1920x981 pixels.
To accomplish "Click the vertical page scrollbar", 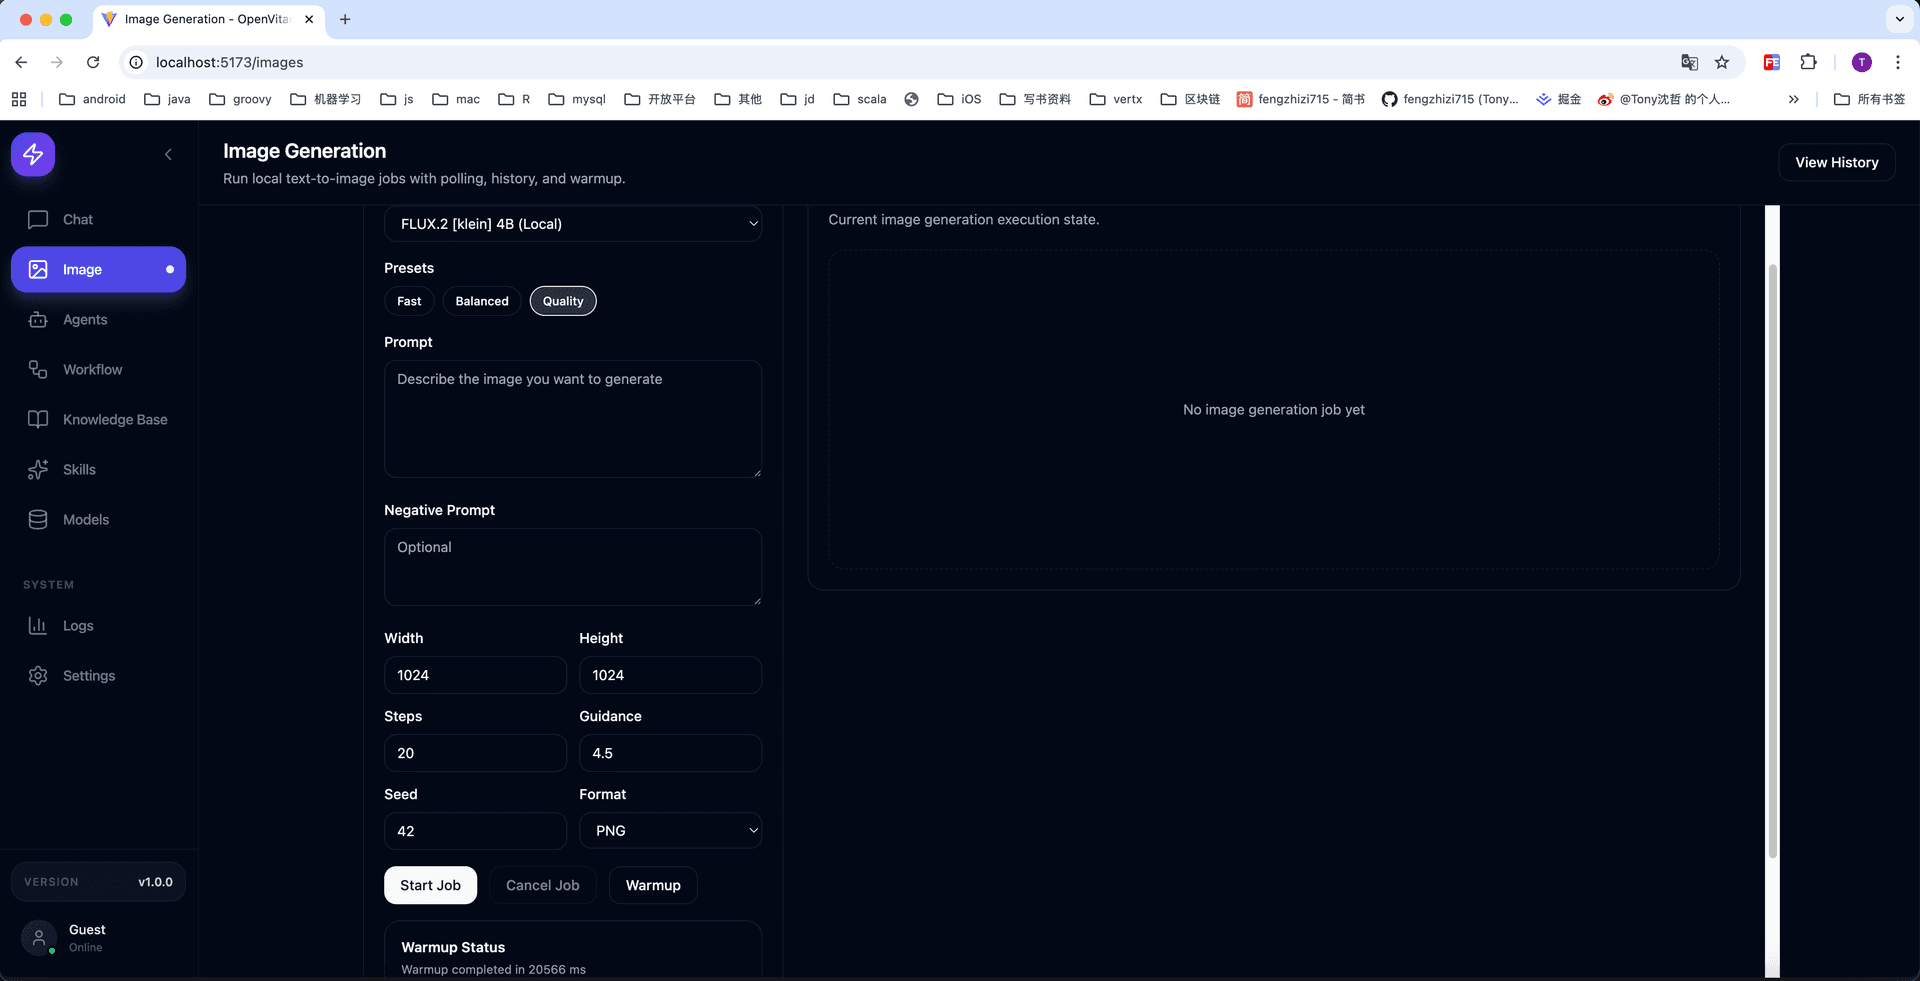I will coord(1772,560).
